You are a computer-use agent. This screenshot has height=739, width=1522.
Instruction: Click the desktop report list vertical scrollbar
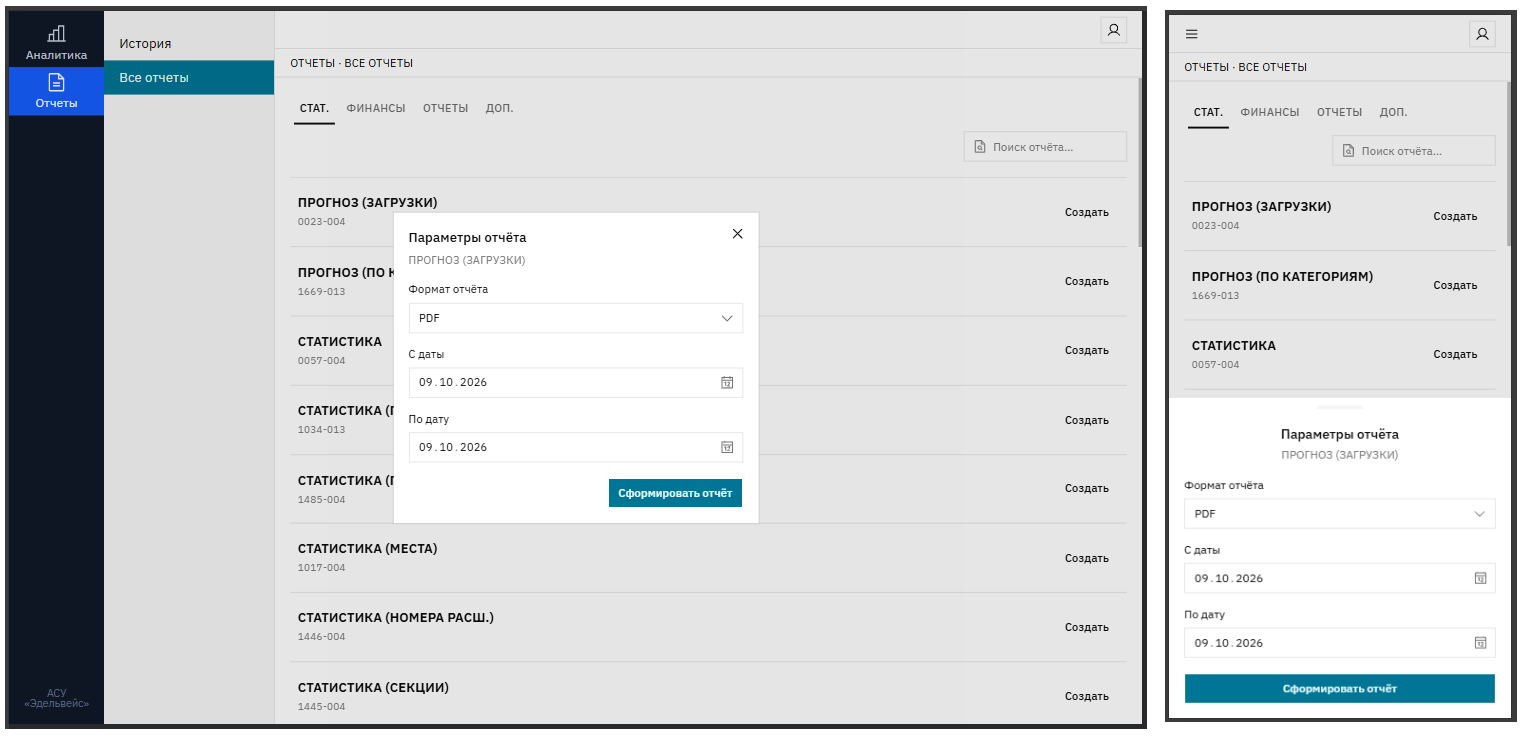[x=1141, y=162]
